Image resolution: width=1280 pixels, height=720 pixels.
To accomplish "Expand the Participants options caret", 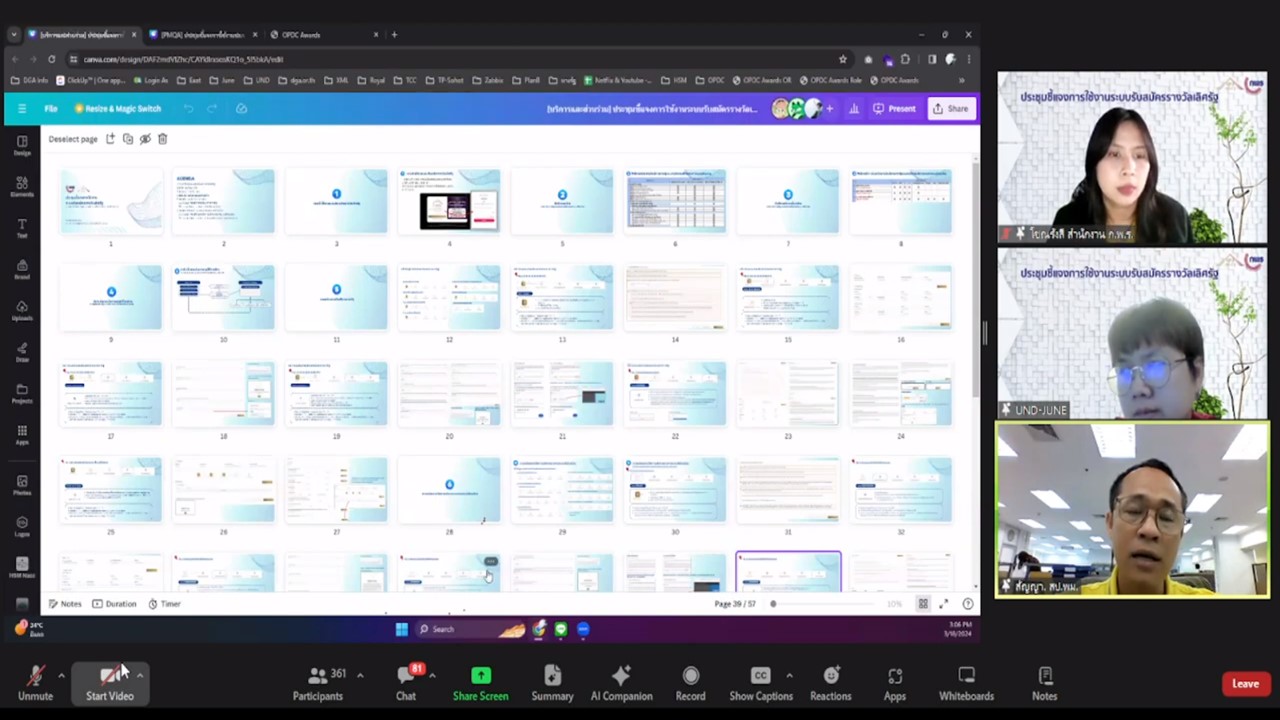I will (x=360, y=676).
